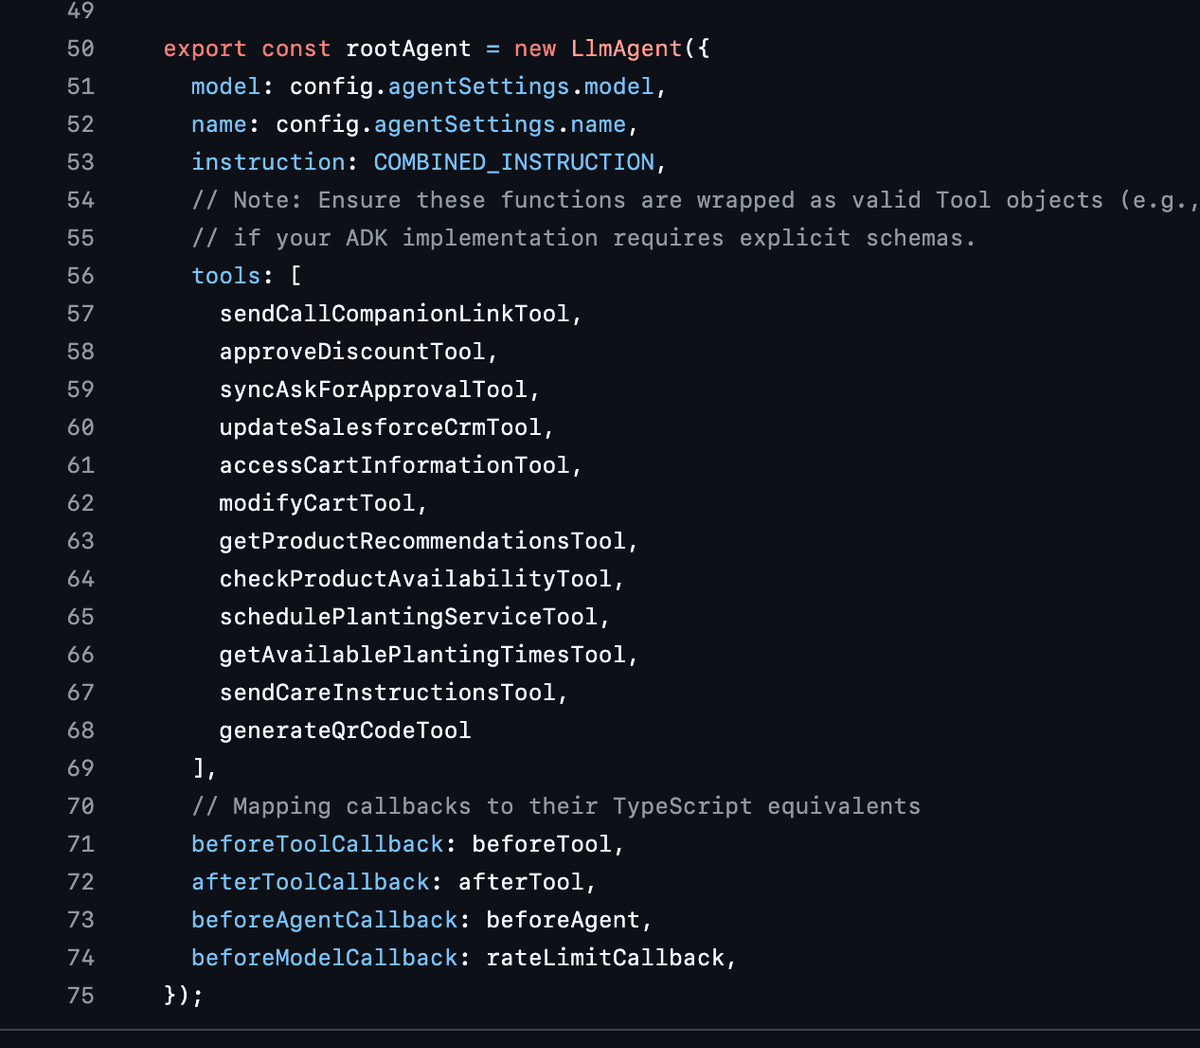
Task: Click modifyCartTool on line 62
Action: pyautogui.click(x=320, y=504)
